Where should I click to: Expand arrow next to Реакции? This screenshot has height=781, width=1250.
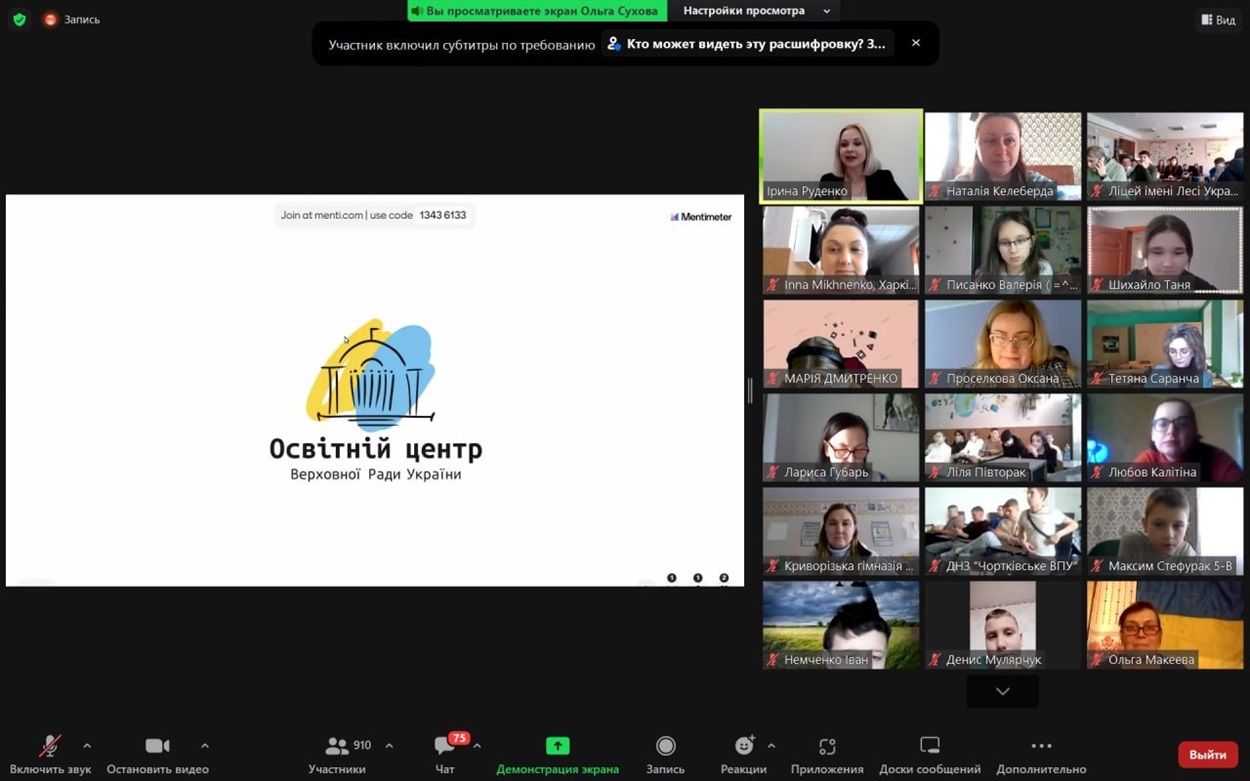[771, 746]
